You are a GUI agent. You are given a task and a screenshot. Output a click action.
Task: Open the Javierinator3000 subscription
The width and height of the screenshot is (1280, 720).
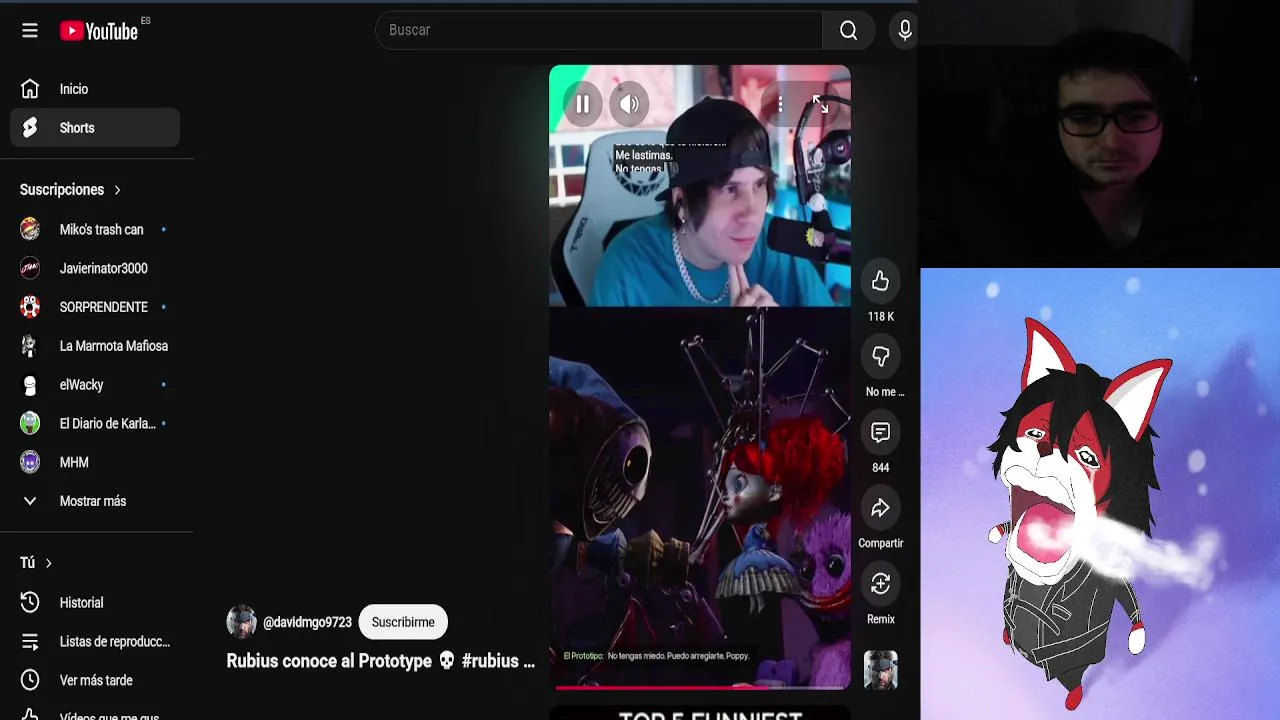95,269
